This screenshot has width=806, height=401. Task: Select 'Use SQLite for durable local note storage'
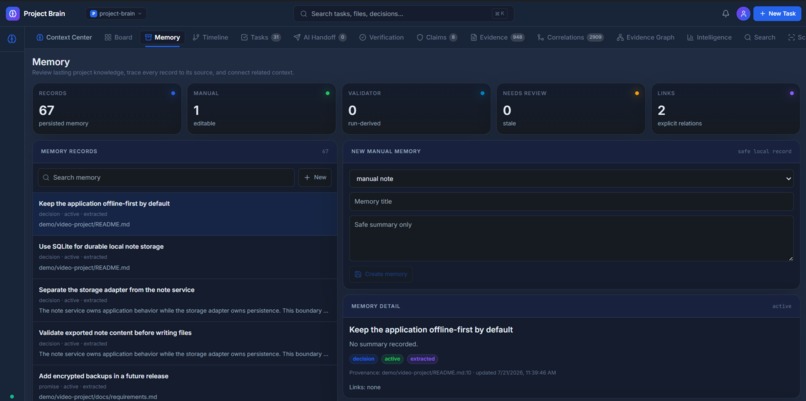point(185,257)
